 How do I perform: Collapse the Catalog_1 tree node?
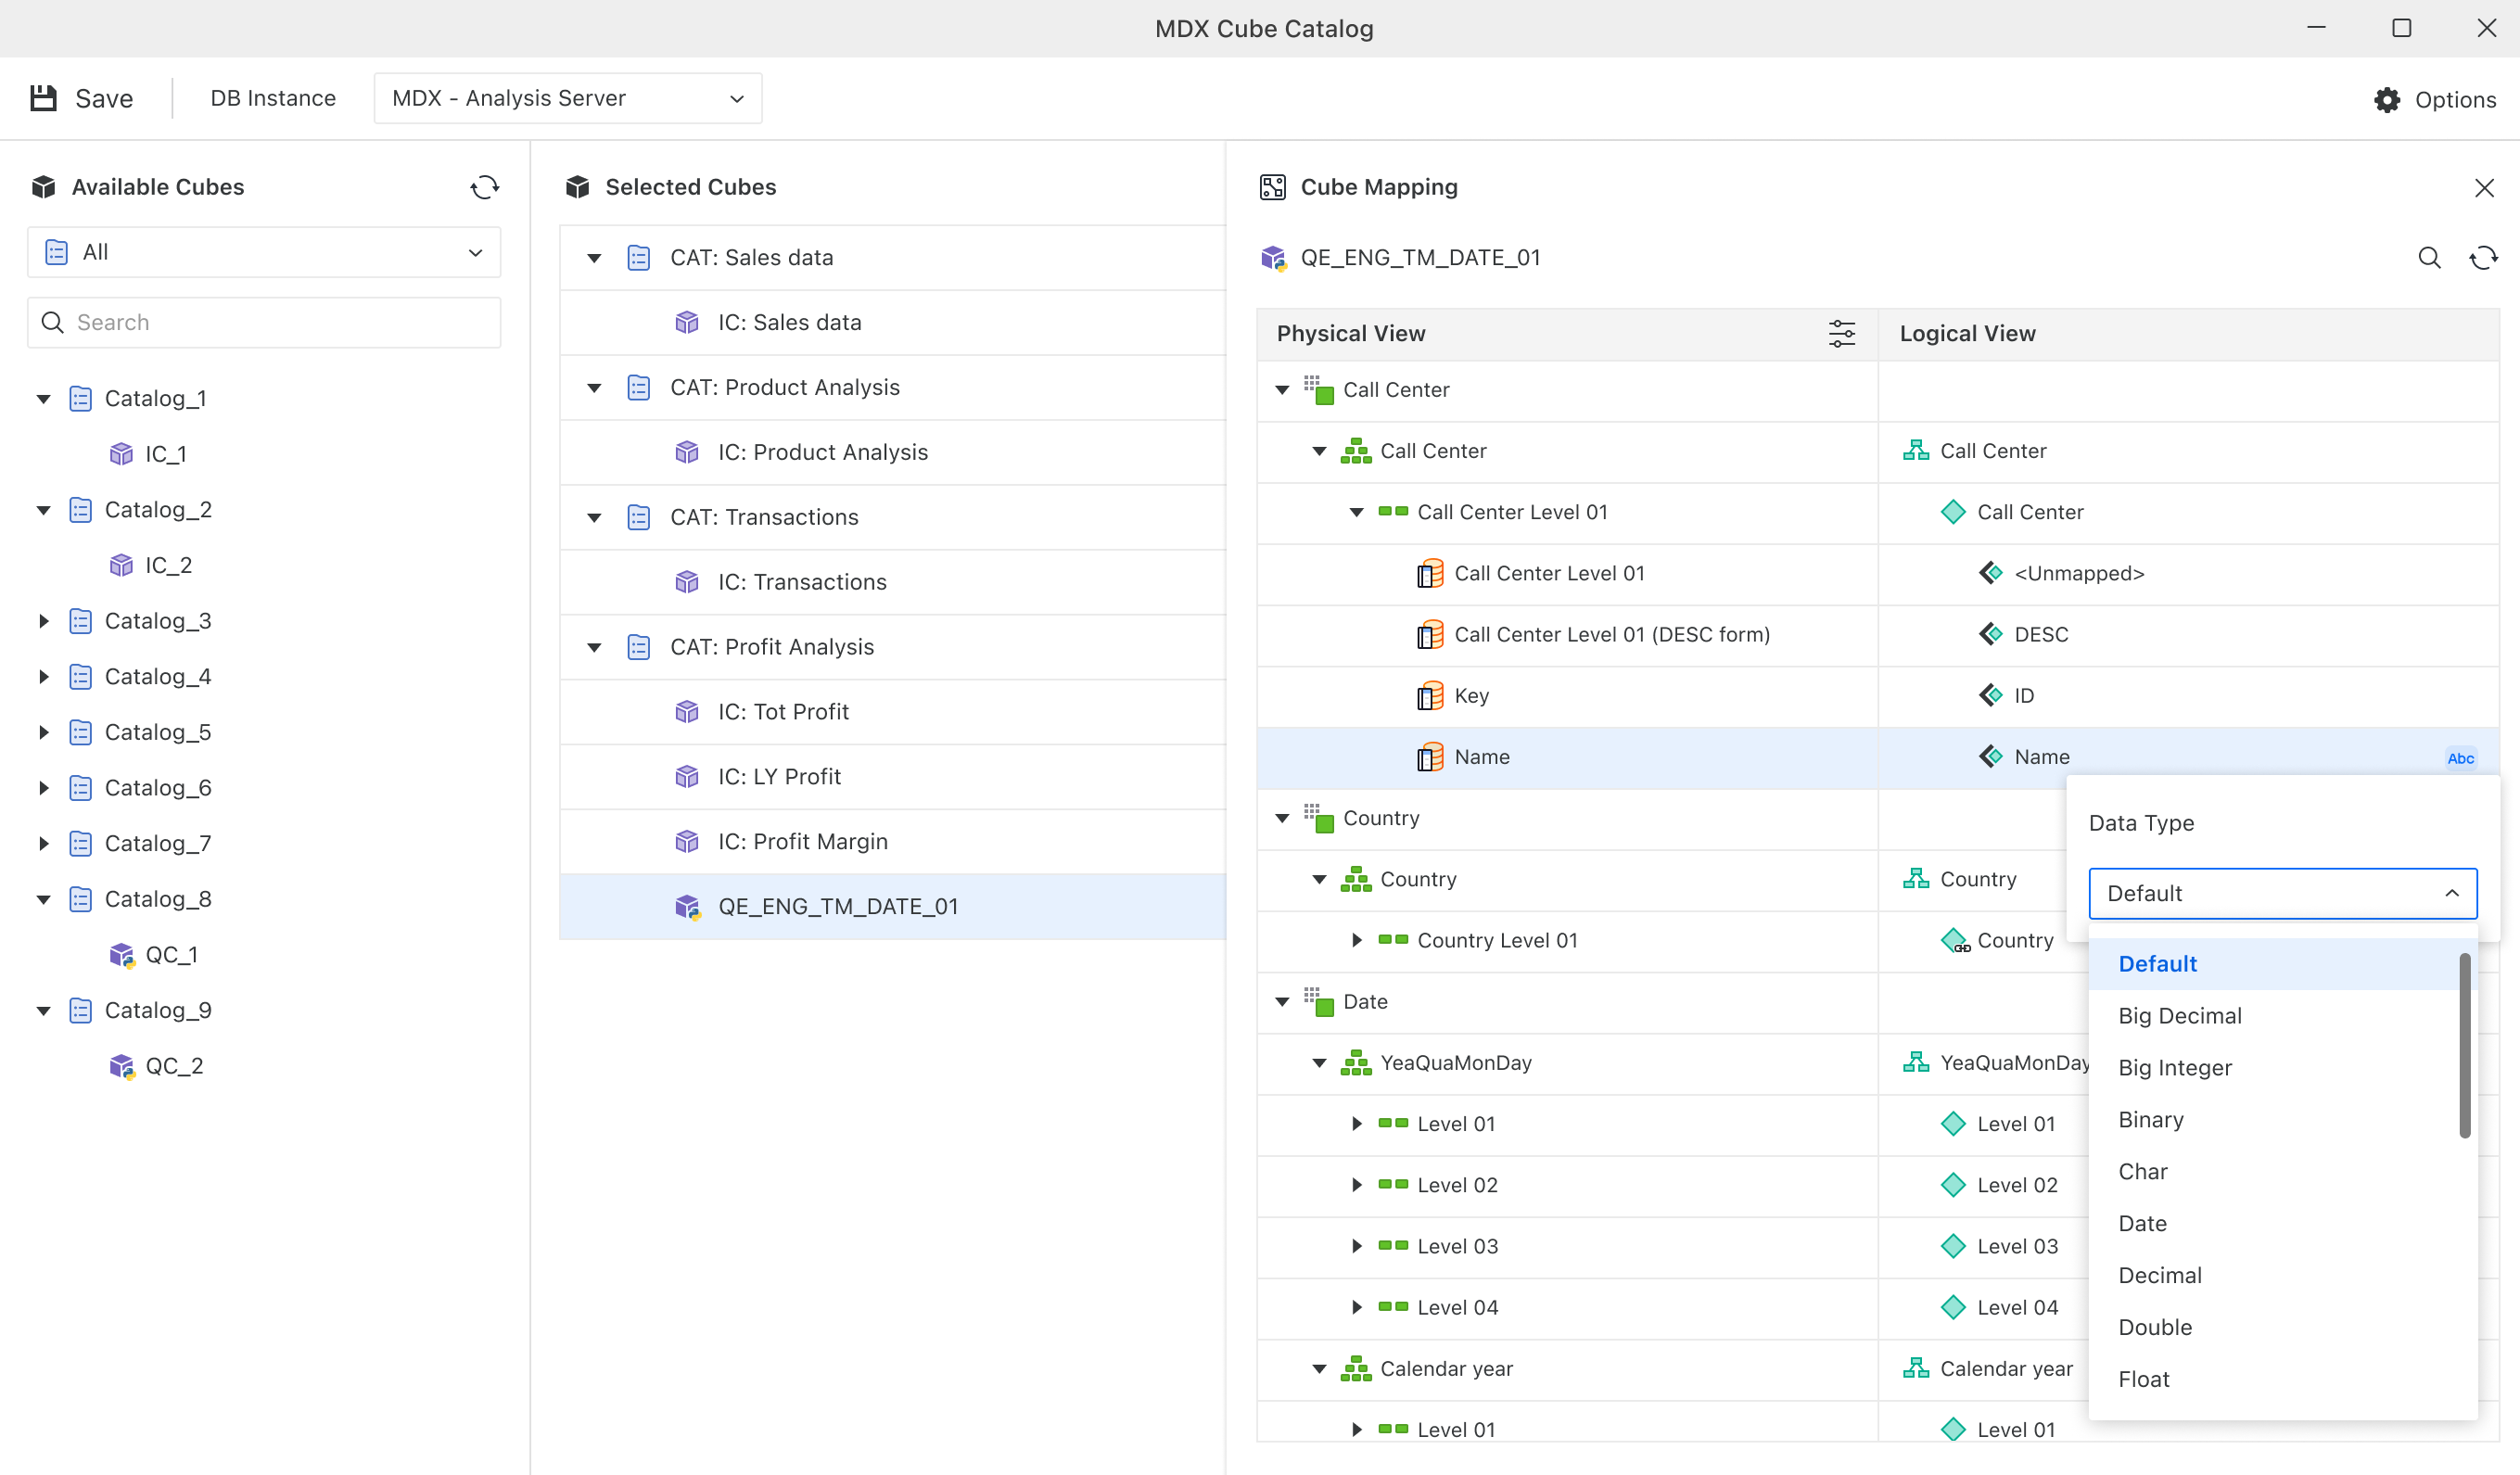(x=43, y=399)
